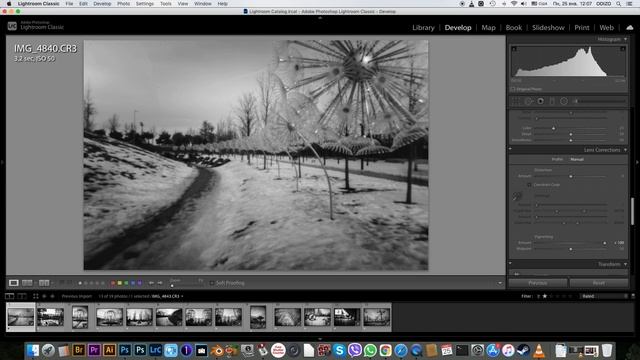The height and width of the screenshot is (360, 640).
Task: Toggle the Transform panel on/off switch
Action: tap(510, 264)
